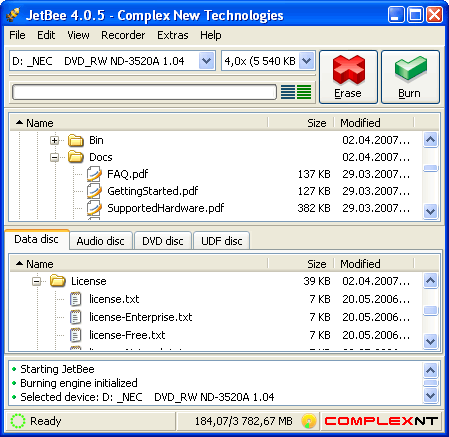Click the green Ready spinner icon
Screen dimensions: 449x437
point(18,421)
